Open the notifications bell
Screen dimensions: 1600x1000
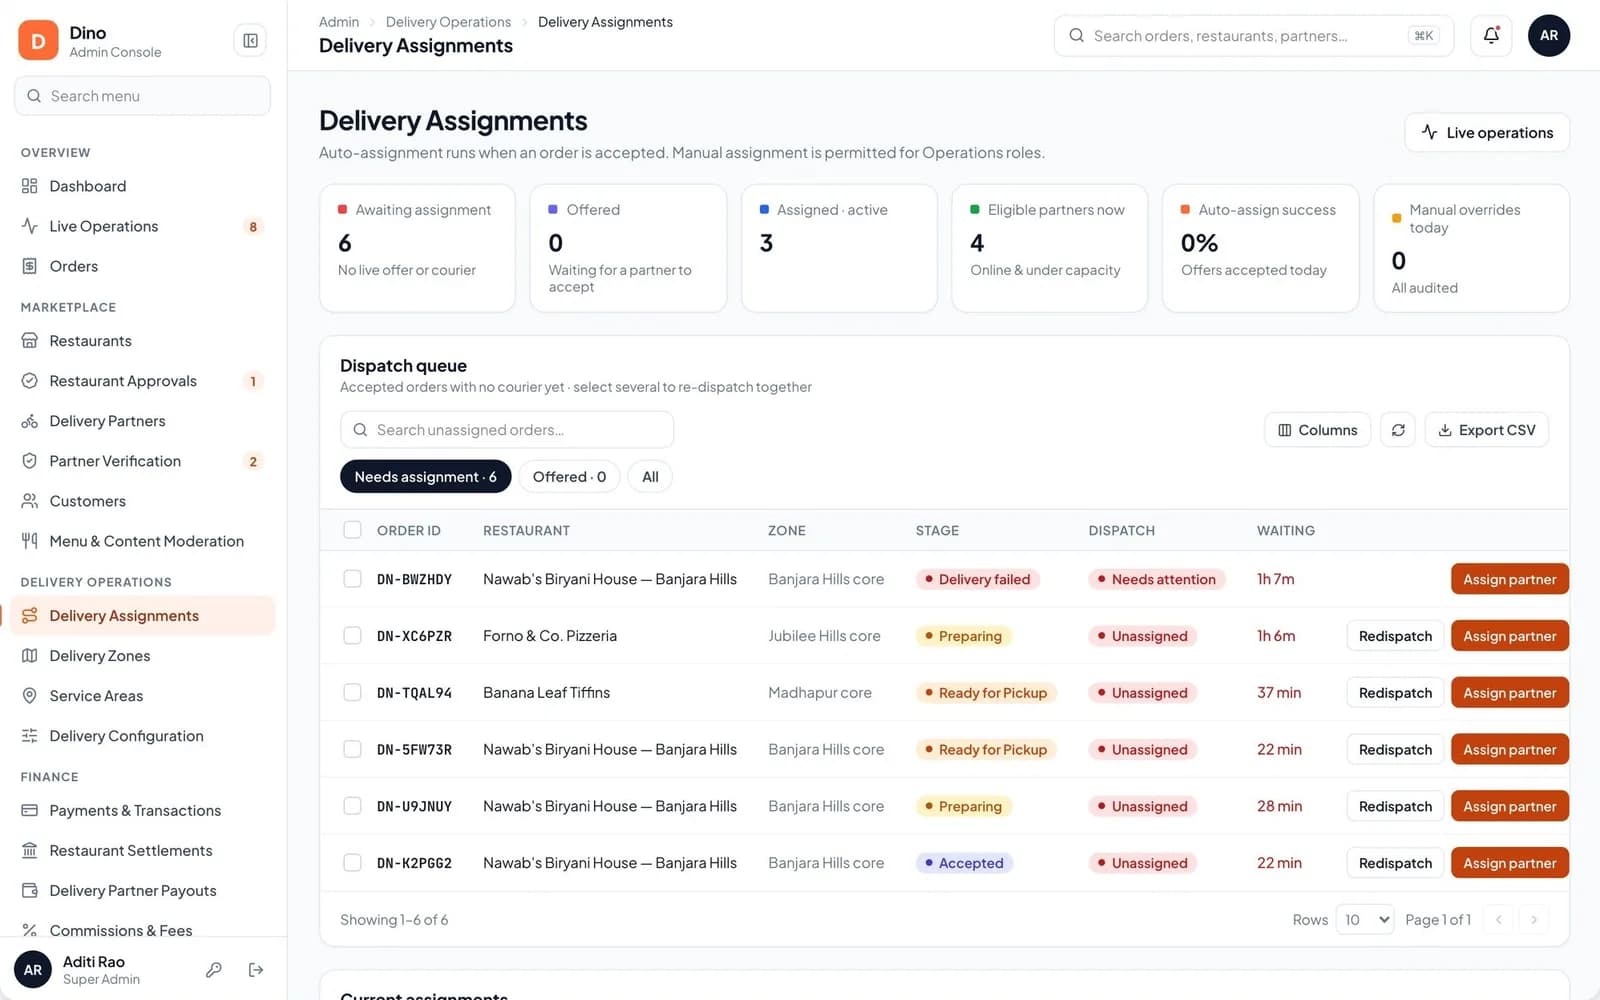(x=1491, y=36)
